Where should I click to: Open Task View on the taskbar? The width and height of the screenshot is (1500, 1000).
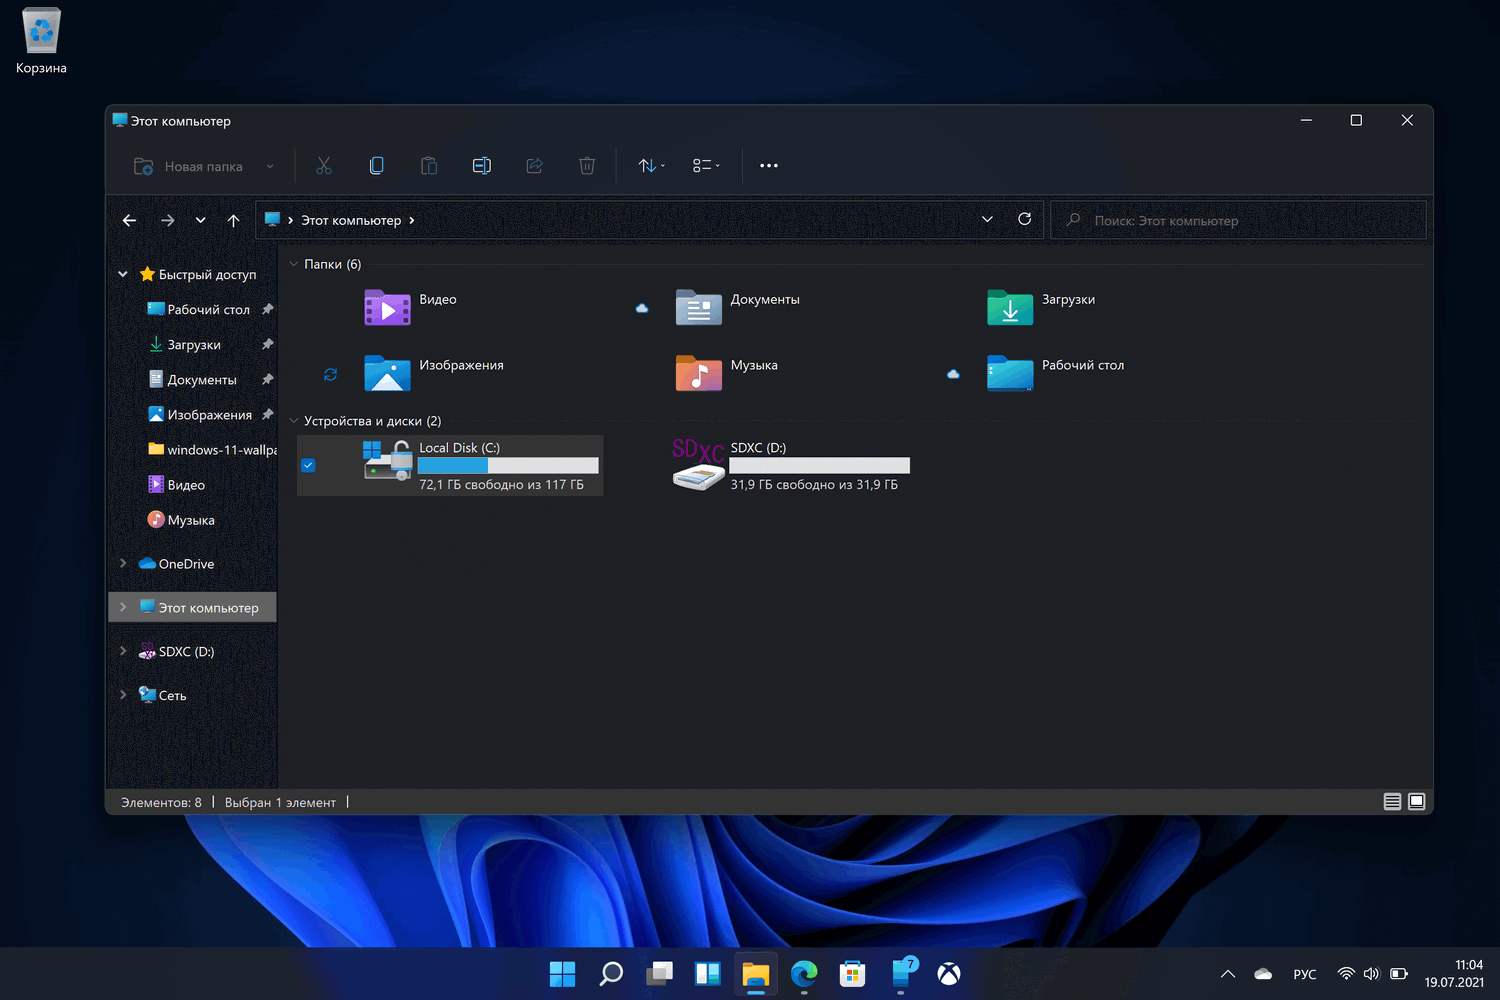tap(659, 973)
